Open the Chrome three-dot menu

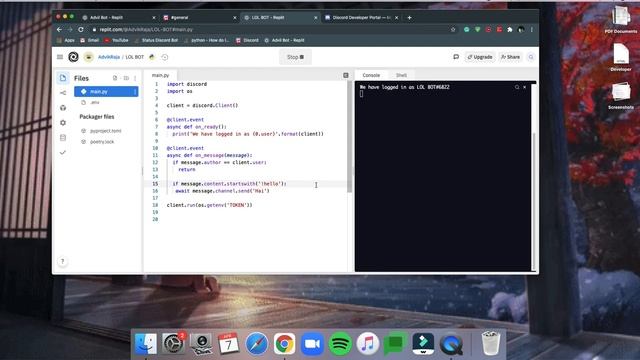click(532, 29)
